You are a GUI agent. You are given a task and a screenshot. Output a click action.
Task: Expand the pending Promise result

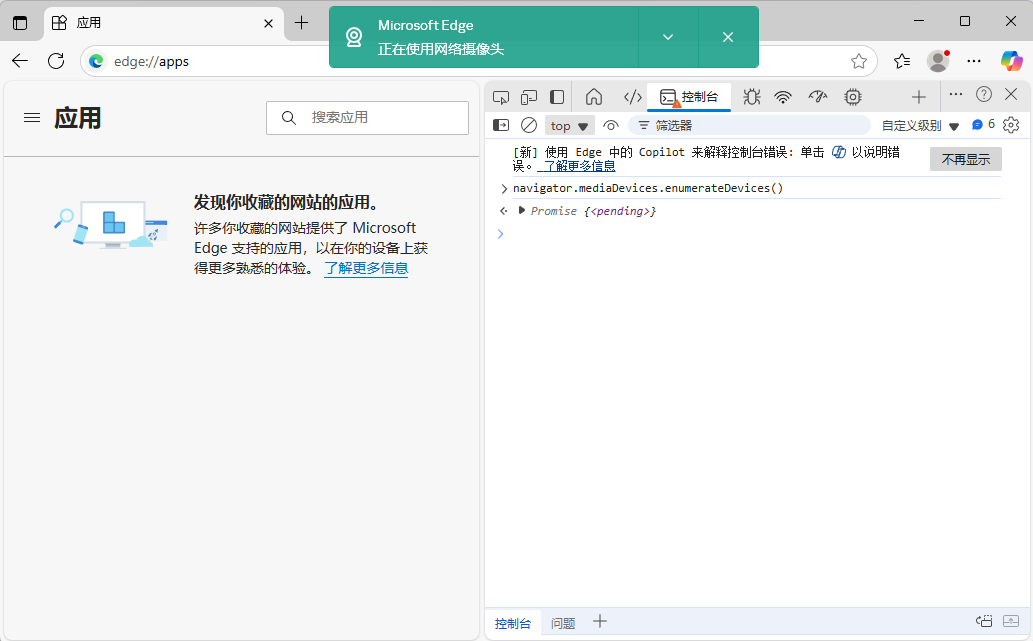(522, 210)
